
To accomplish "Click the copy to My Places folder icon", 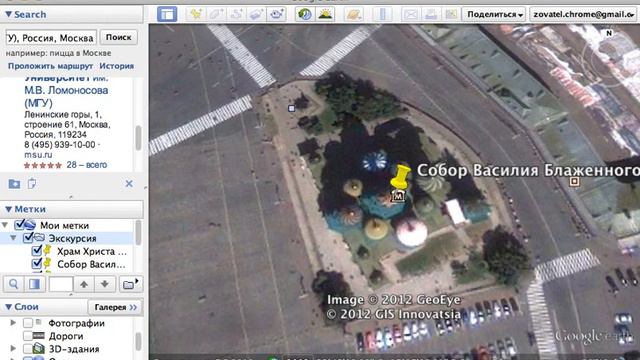I will [14, 184].
